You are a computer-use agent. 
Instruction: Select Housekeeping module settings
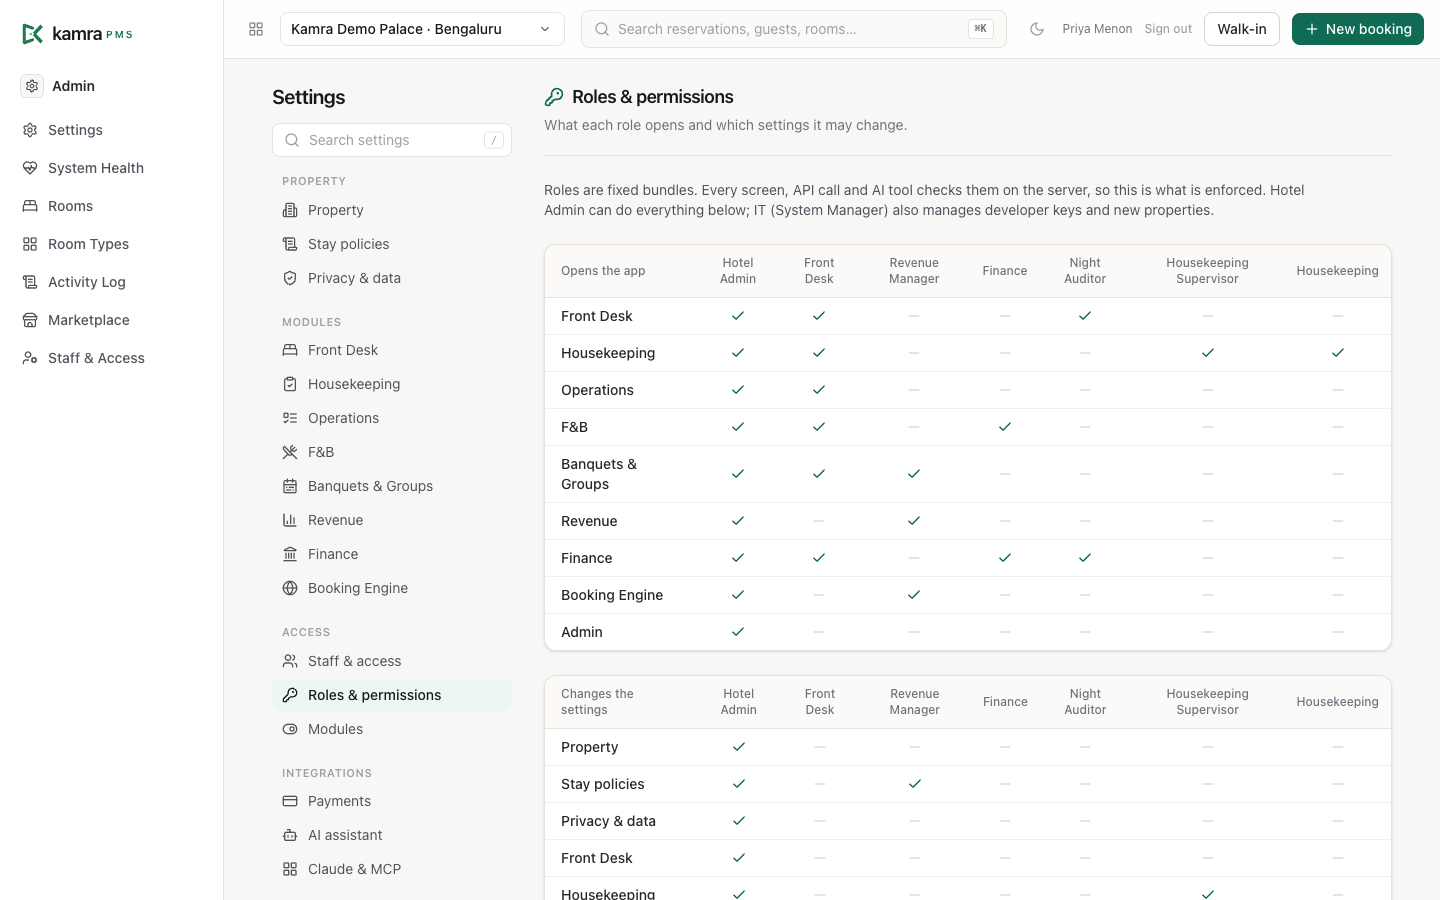pyautogui.click(x=392, y=384)
